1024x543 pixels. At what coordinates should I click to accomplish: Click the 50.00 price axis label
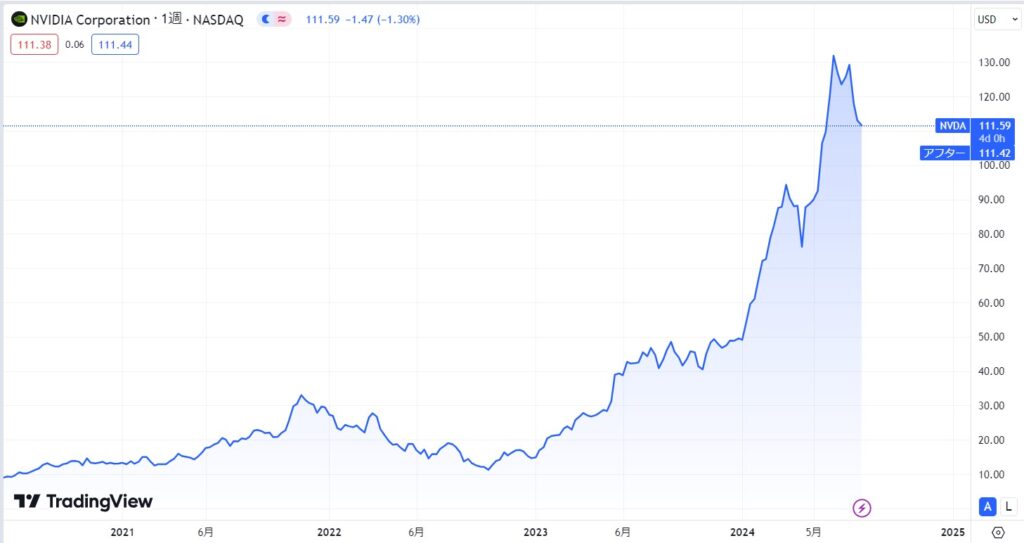pyautogui.click(x=991, y=337)
